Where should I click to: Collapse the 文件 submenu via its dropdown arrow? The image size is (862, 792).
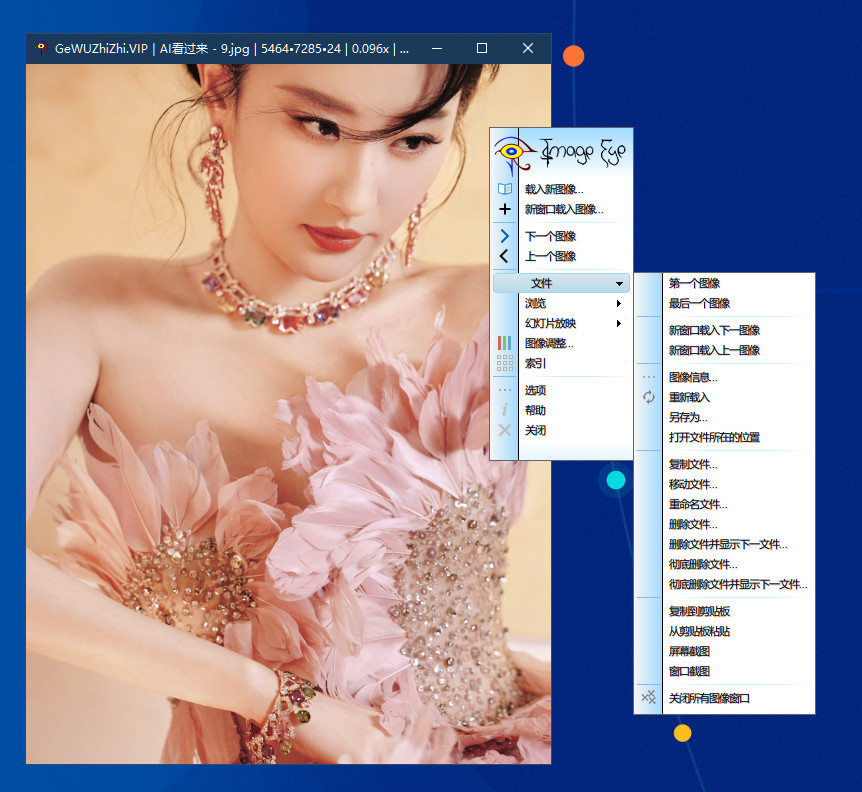click(619, 284)
